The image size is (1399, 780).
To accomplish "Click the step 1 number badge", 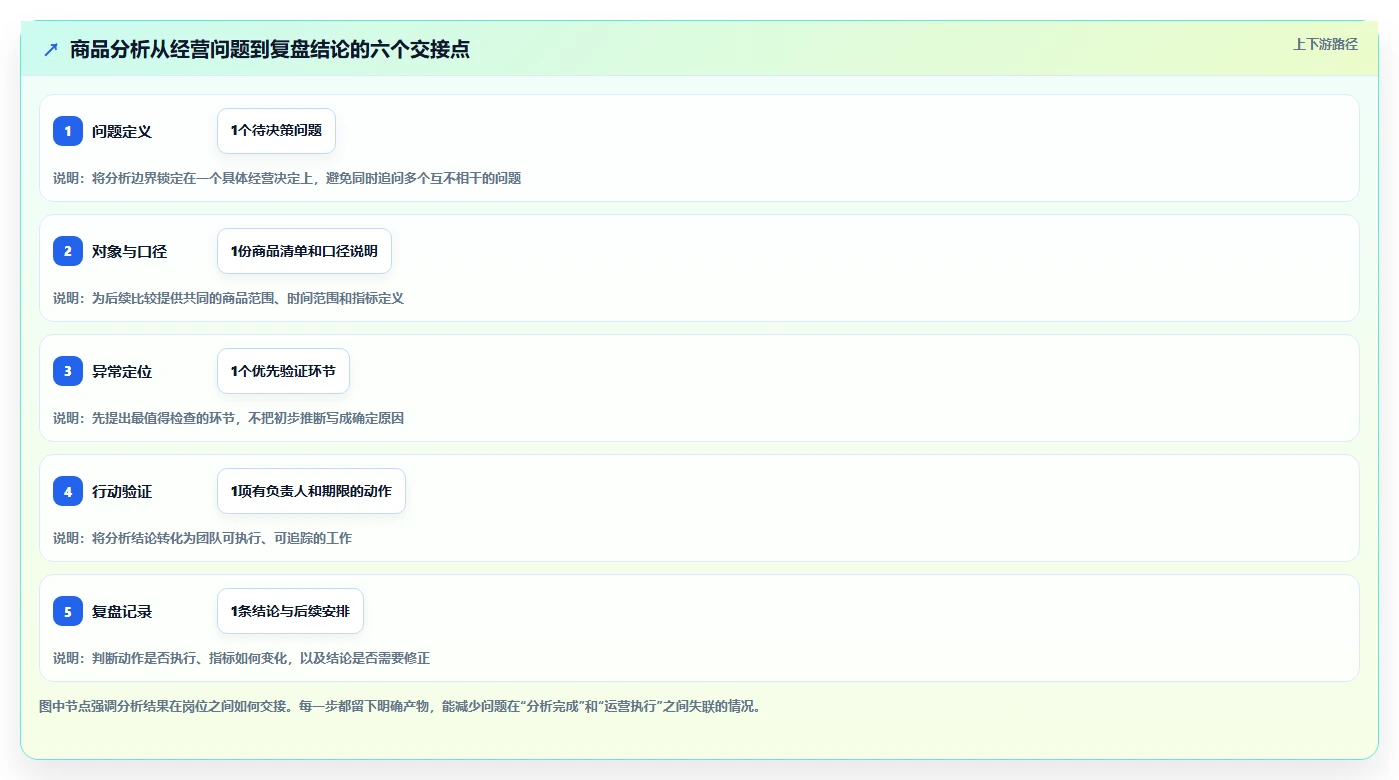I will click(x=68, y=131).
